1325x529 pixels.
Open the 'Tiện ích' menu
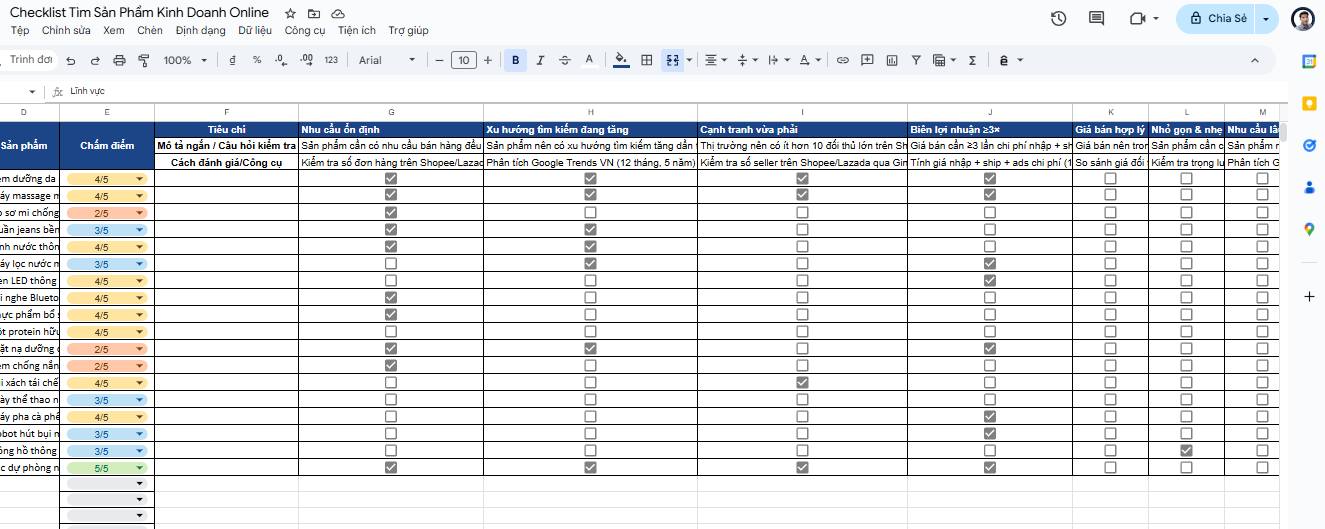point(357,31)
